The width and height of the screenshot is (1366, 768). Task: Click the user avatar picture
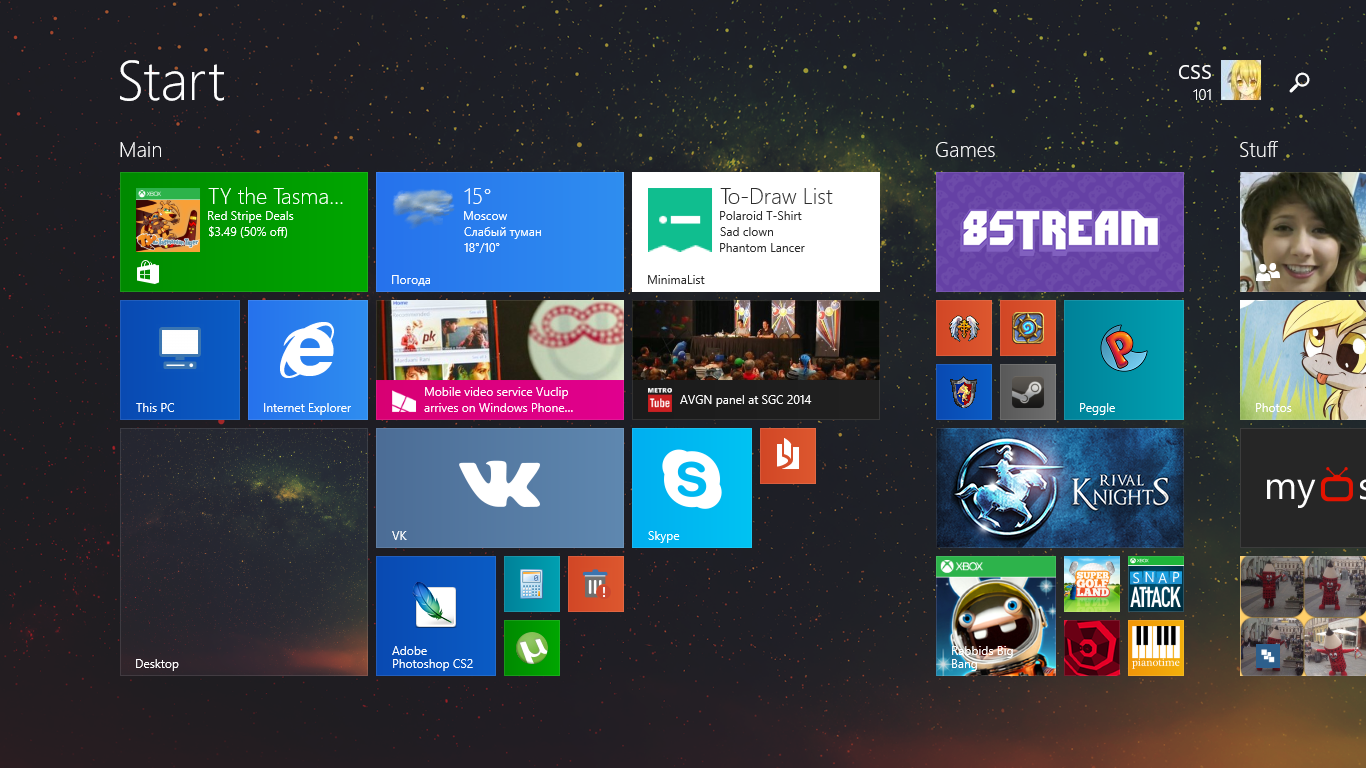[1241, 80]
